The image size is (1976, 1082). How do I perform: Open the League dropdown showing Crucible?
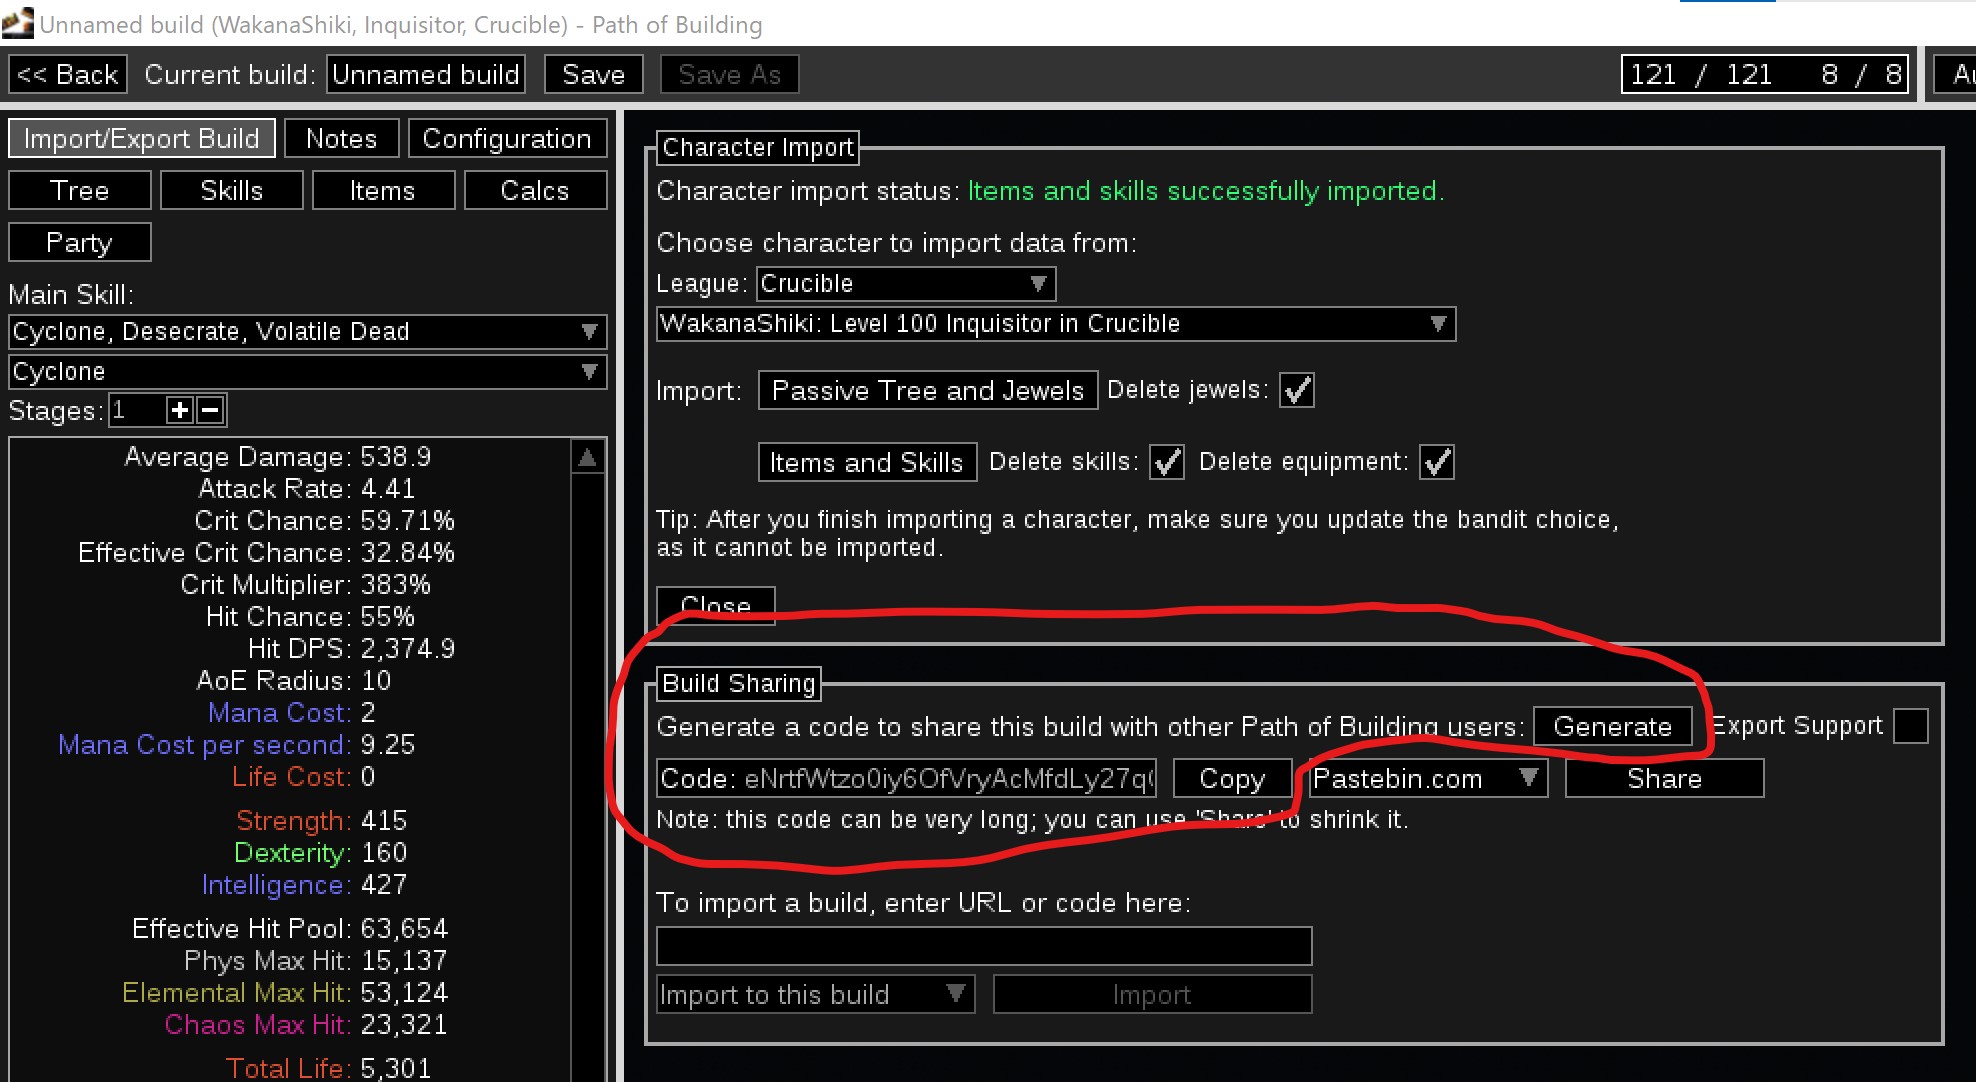click(x=905, y=284)
